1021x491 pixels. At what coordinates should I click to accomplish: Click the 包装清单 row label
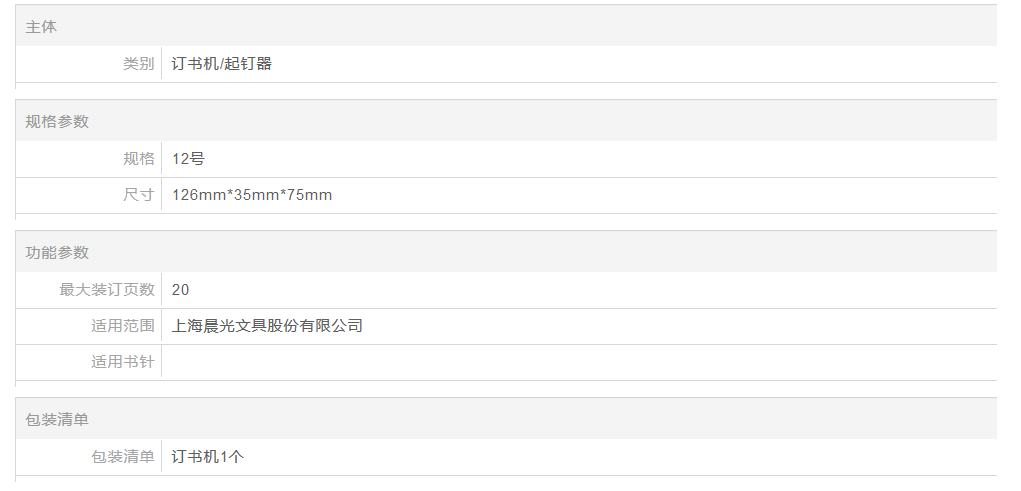tap(123, 456)
